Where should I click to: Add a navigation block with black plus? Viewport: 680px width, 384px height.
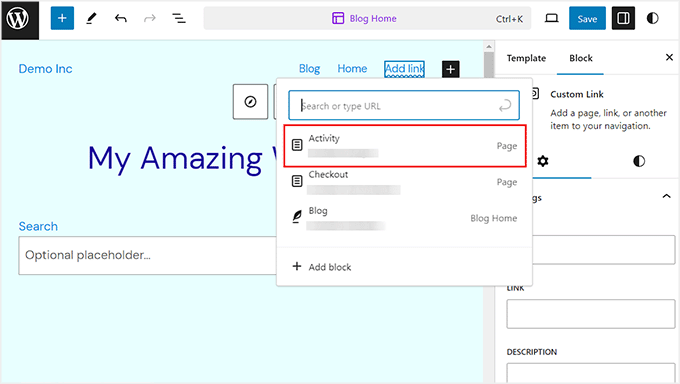point(451,69)
